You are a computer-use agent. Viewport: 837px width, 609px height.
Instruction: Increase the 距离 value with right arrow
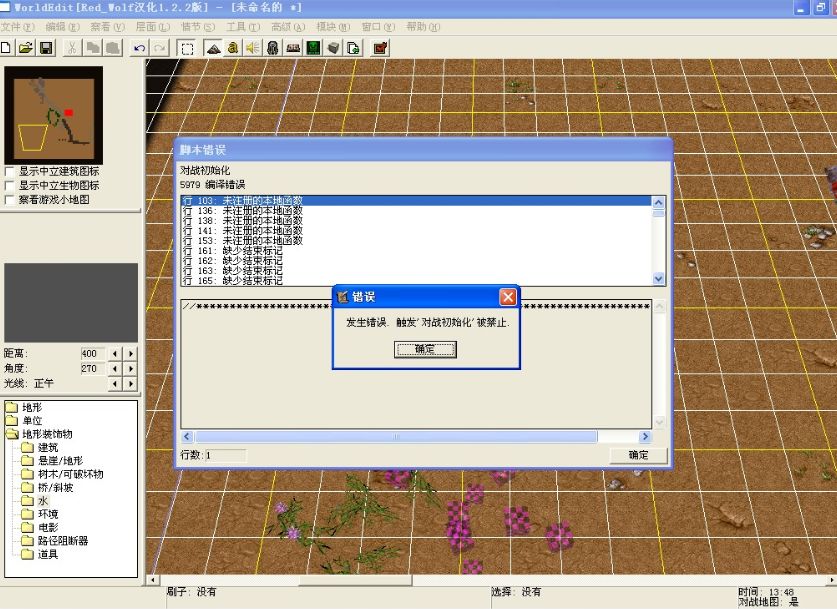(x=130, y=353)
